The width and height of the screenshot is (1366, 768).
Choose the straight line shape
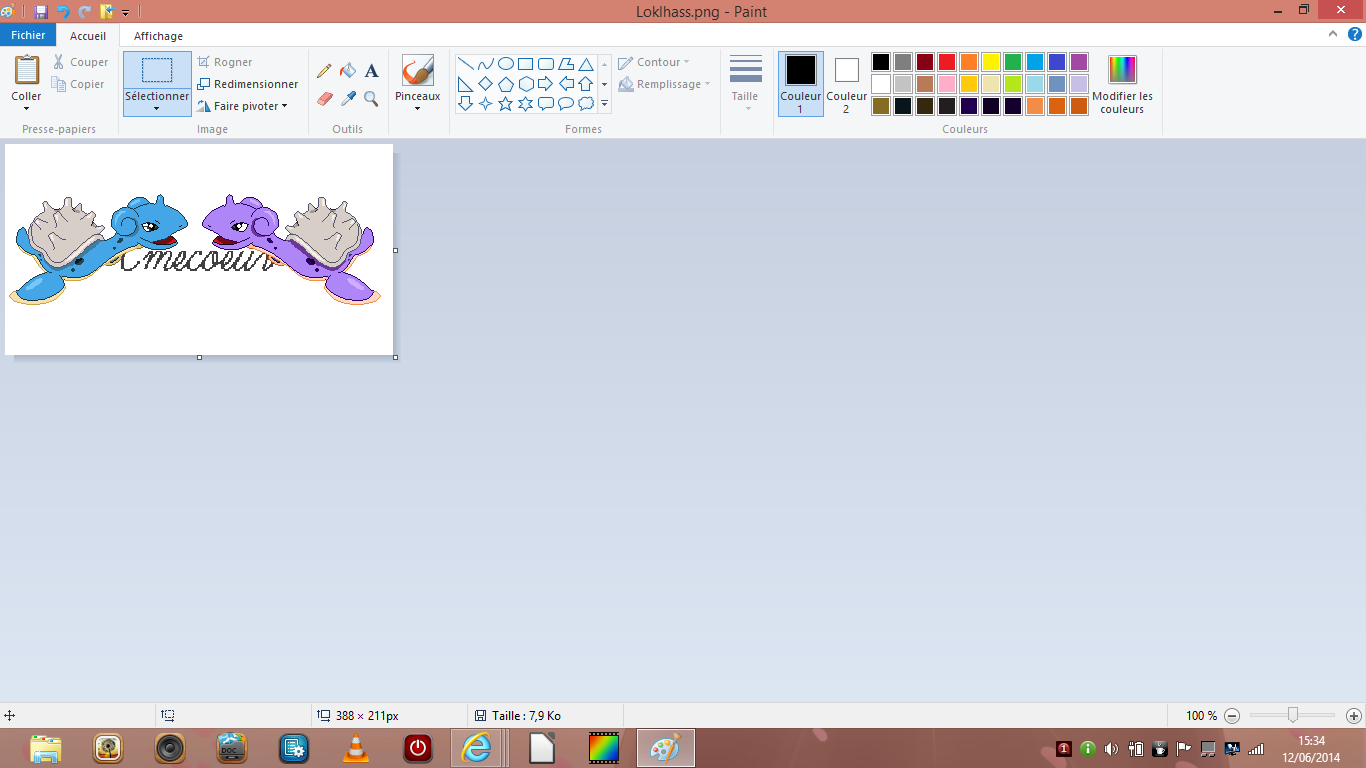pos(466,64)
